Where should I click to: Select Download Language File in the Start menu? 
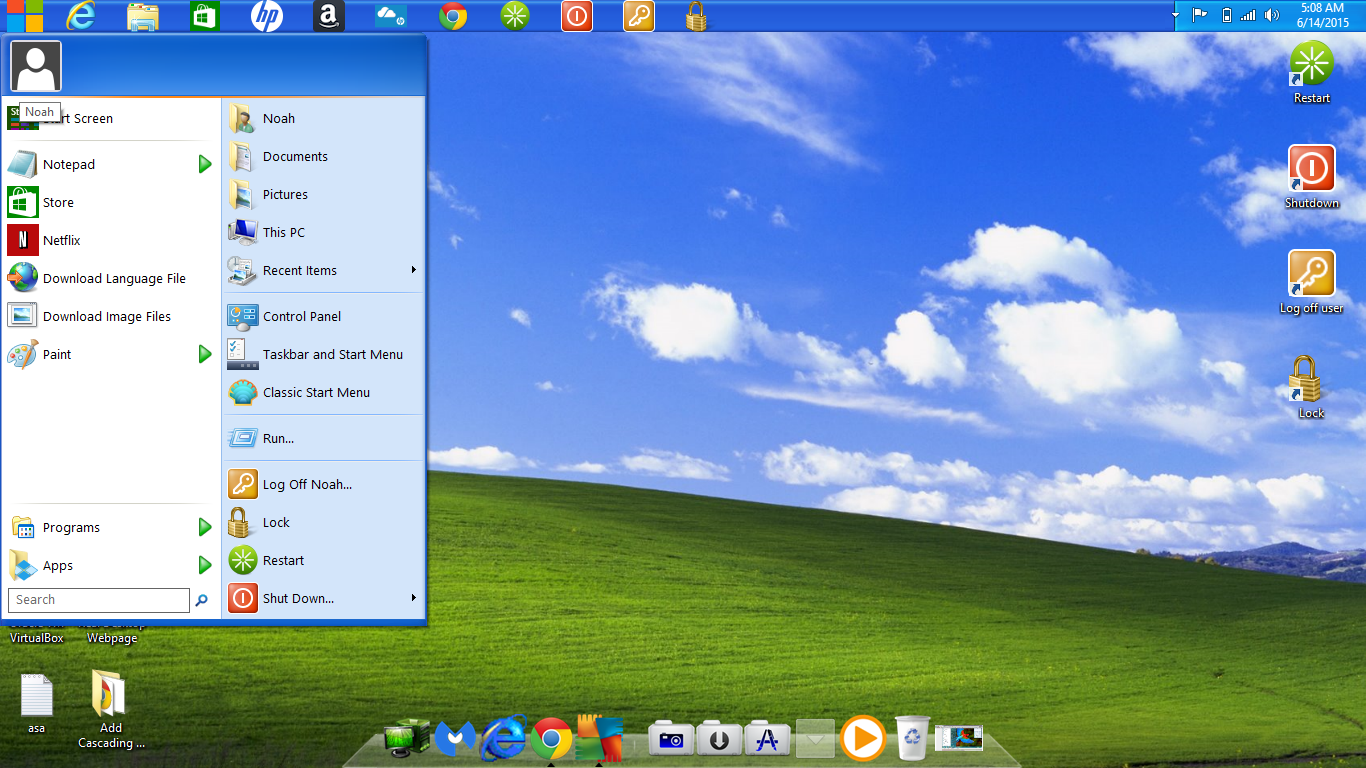[111, 278]
